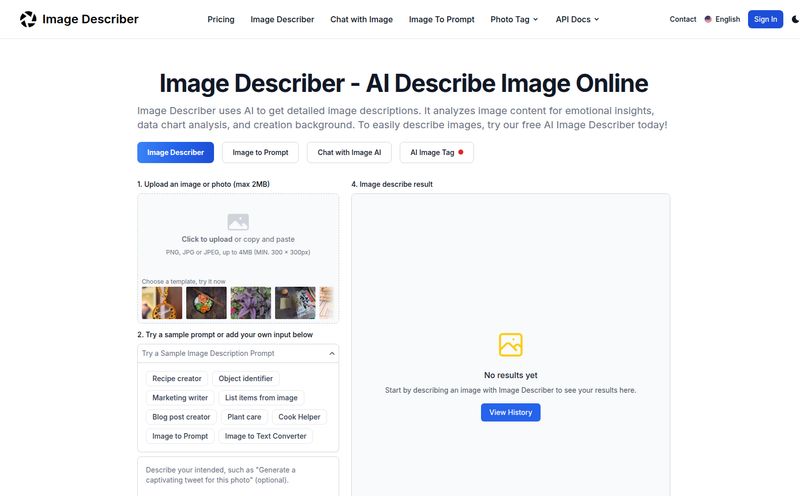Click the upload image placeholder icon
Image resolution: width=800 pixels, height=496 pixels.
(x=238, y=222)
